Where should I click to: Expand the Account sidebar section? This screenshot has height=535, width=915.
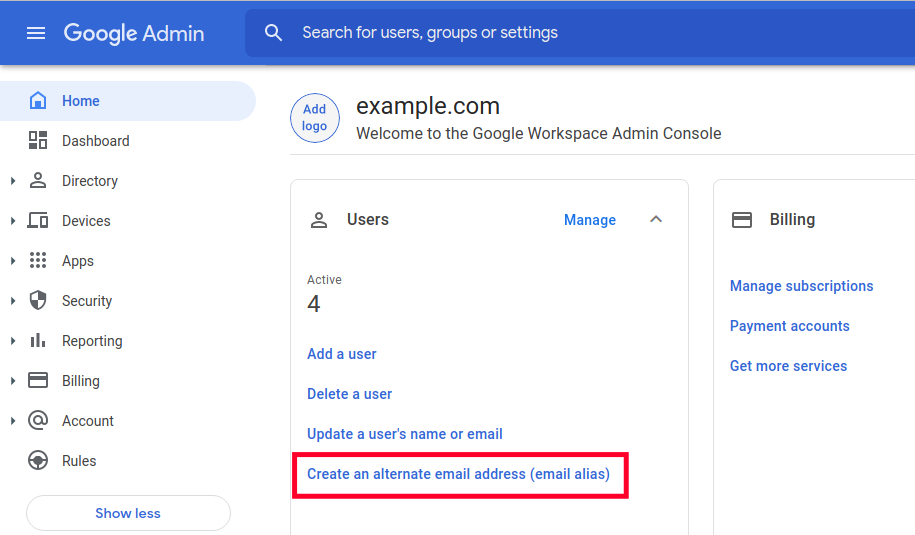tap(13, 421)
